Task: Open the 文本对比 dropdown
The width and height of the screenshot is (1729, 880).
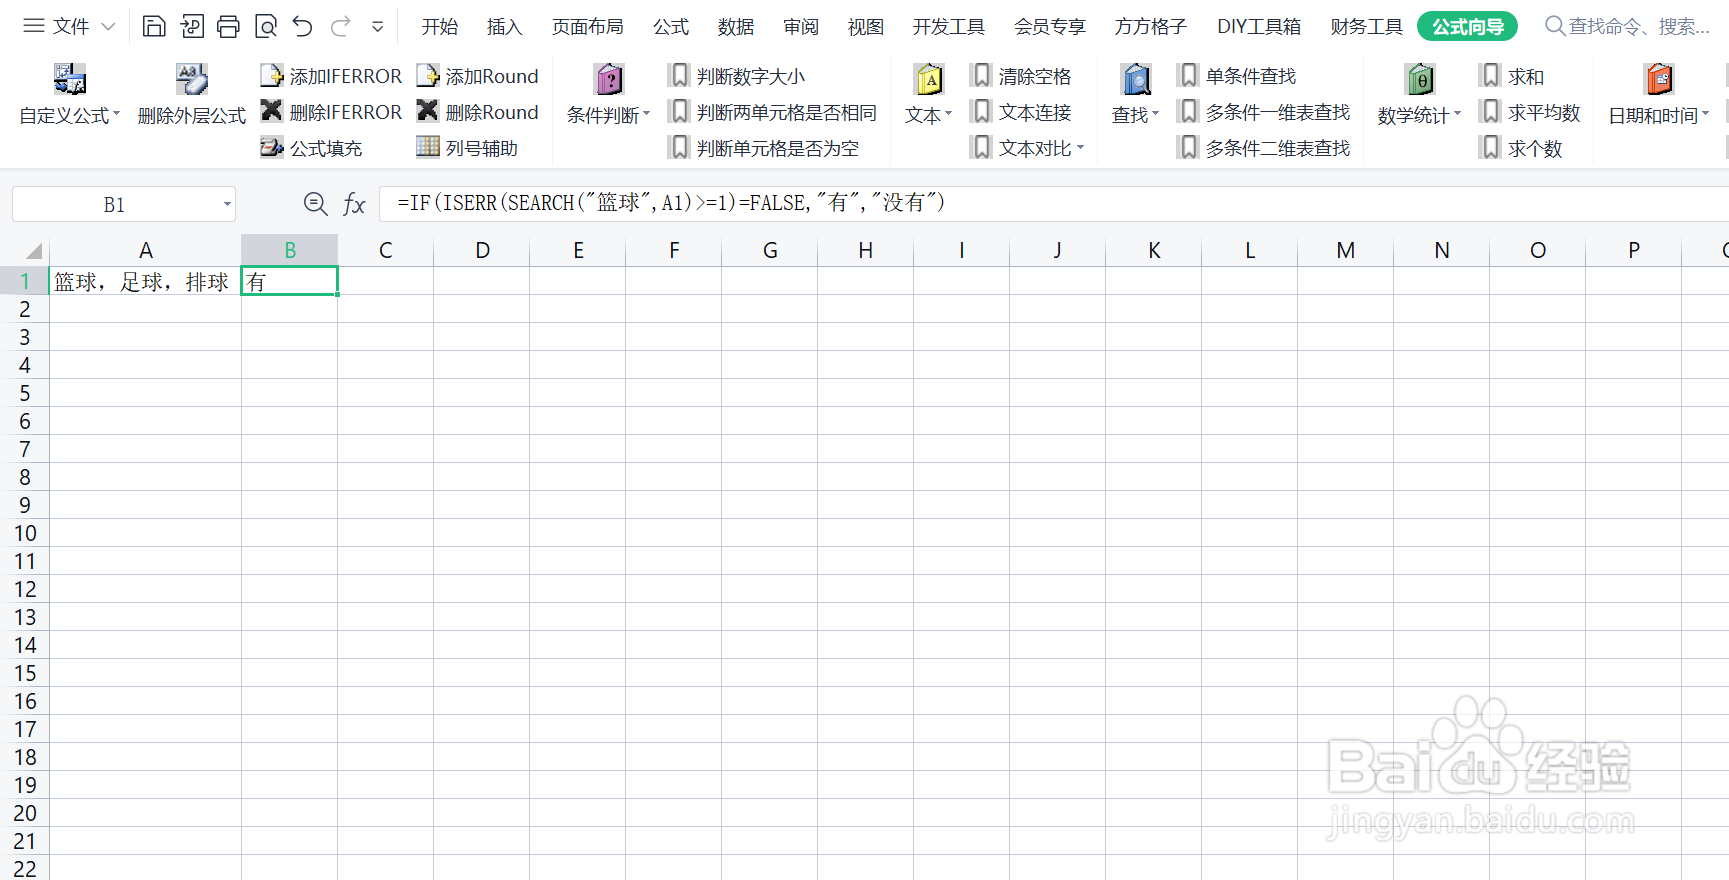Action: pyautogui.click(x=1028, y=148)
